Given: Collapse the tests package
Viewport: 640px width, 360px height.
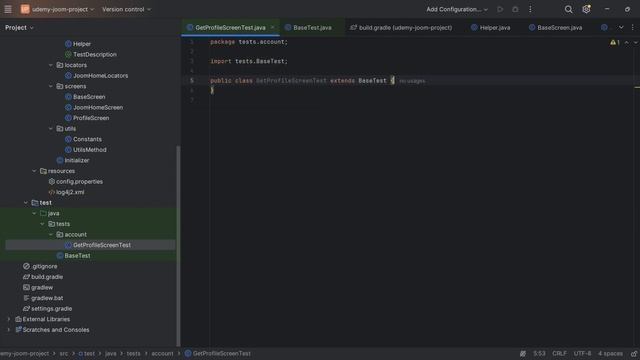Looking at the screenshot, I should [42, 224].
